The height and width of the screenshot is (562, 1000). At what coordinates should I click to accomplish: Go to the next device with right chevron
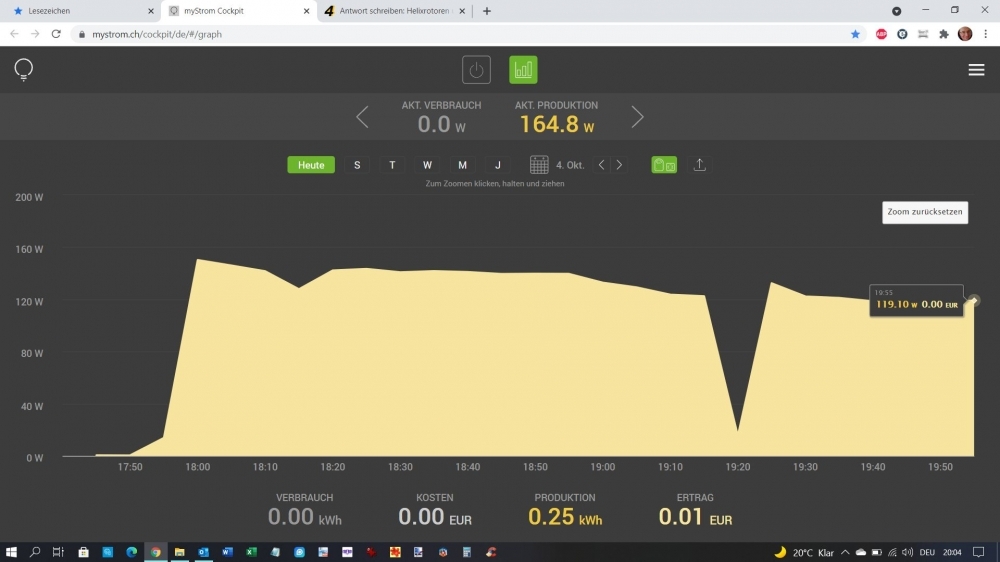637,117
